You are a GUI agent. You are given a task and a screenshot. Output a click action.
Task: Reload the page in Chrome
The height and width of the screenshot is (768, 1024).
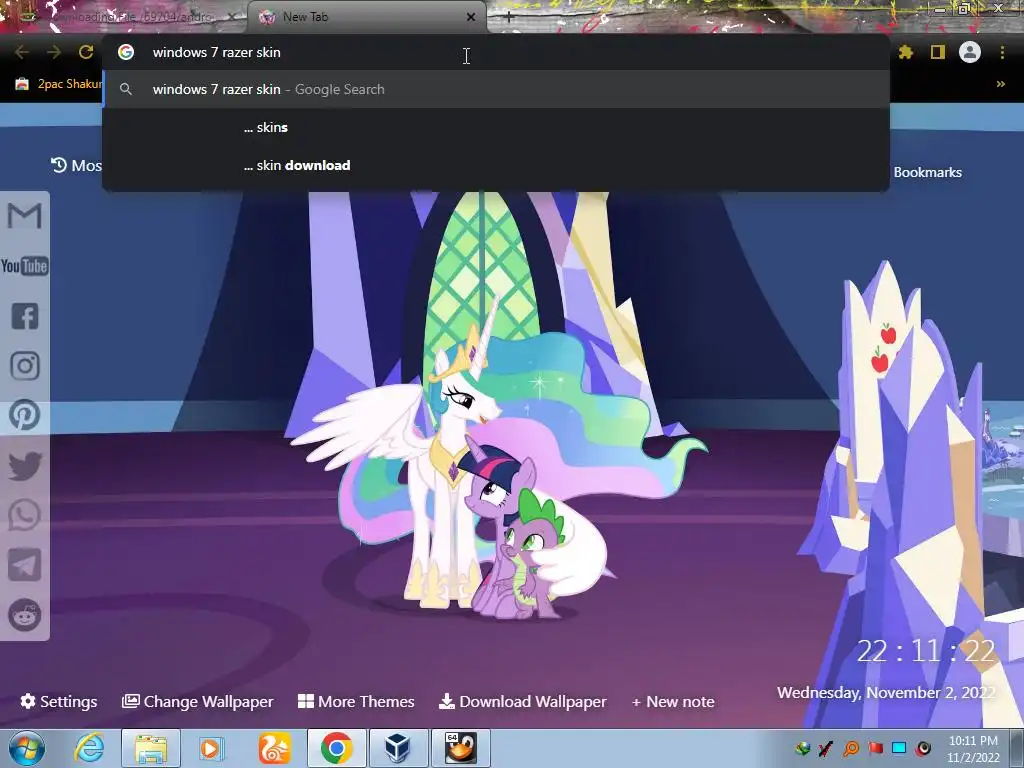click(x=86, y=52)
